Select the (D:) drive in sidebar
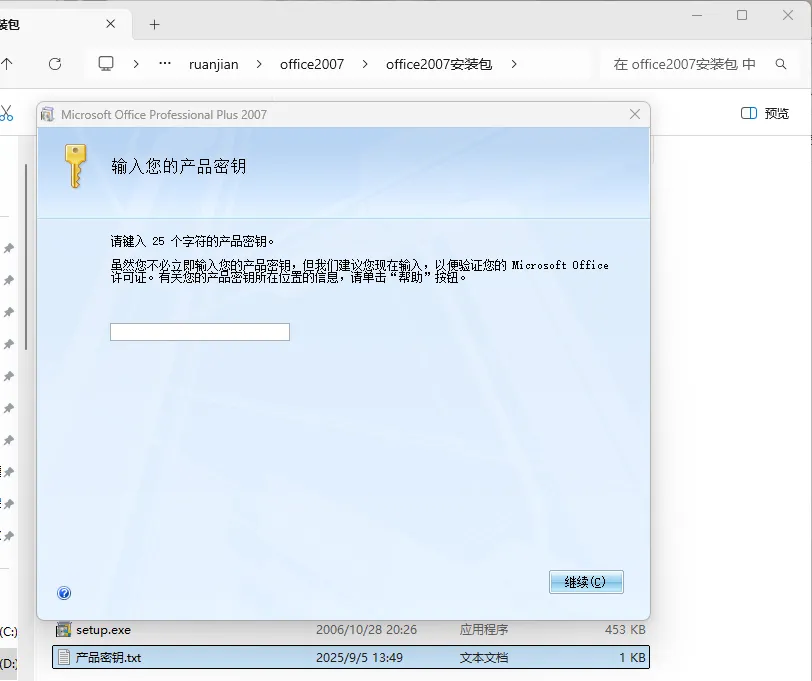The height and width of the screenshot is (681, 812). click(8, 663)
